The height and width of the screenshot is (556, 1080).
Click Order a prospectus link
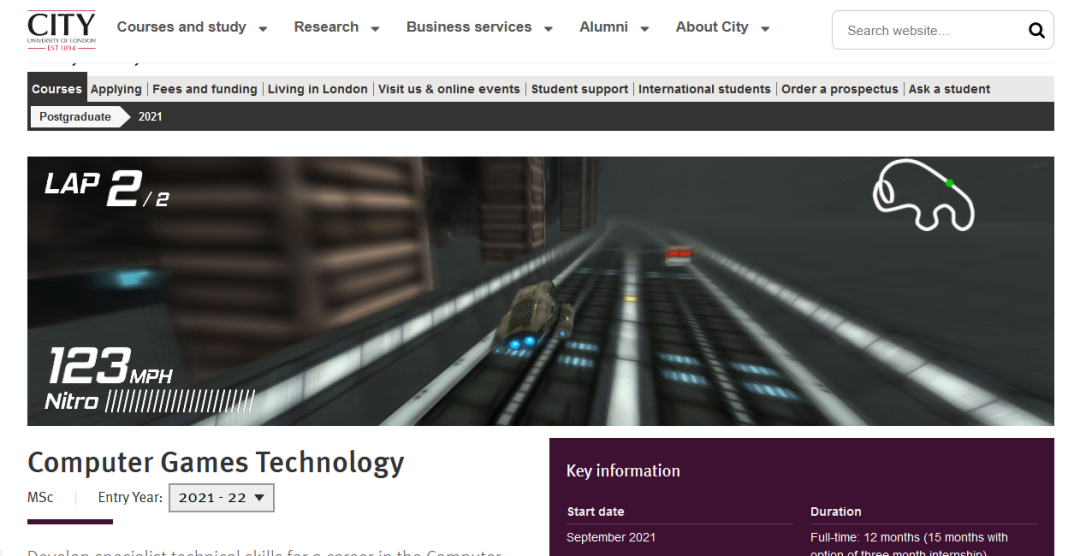840,89
